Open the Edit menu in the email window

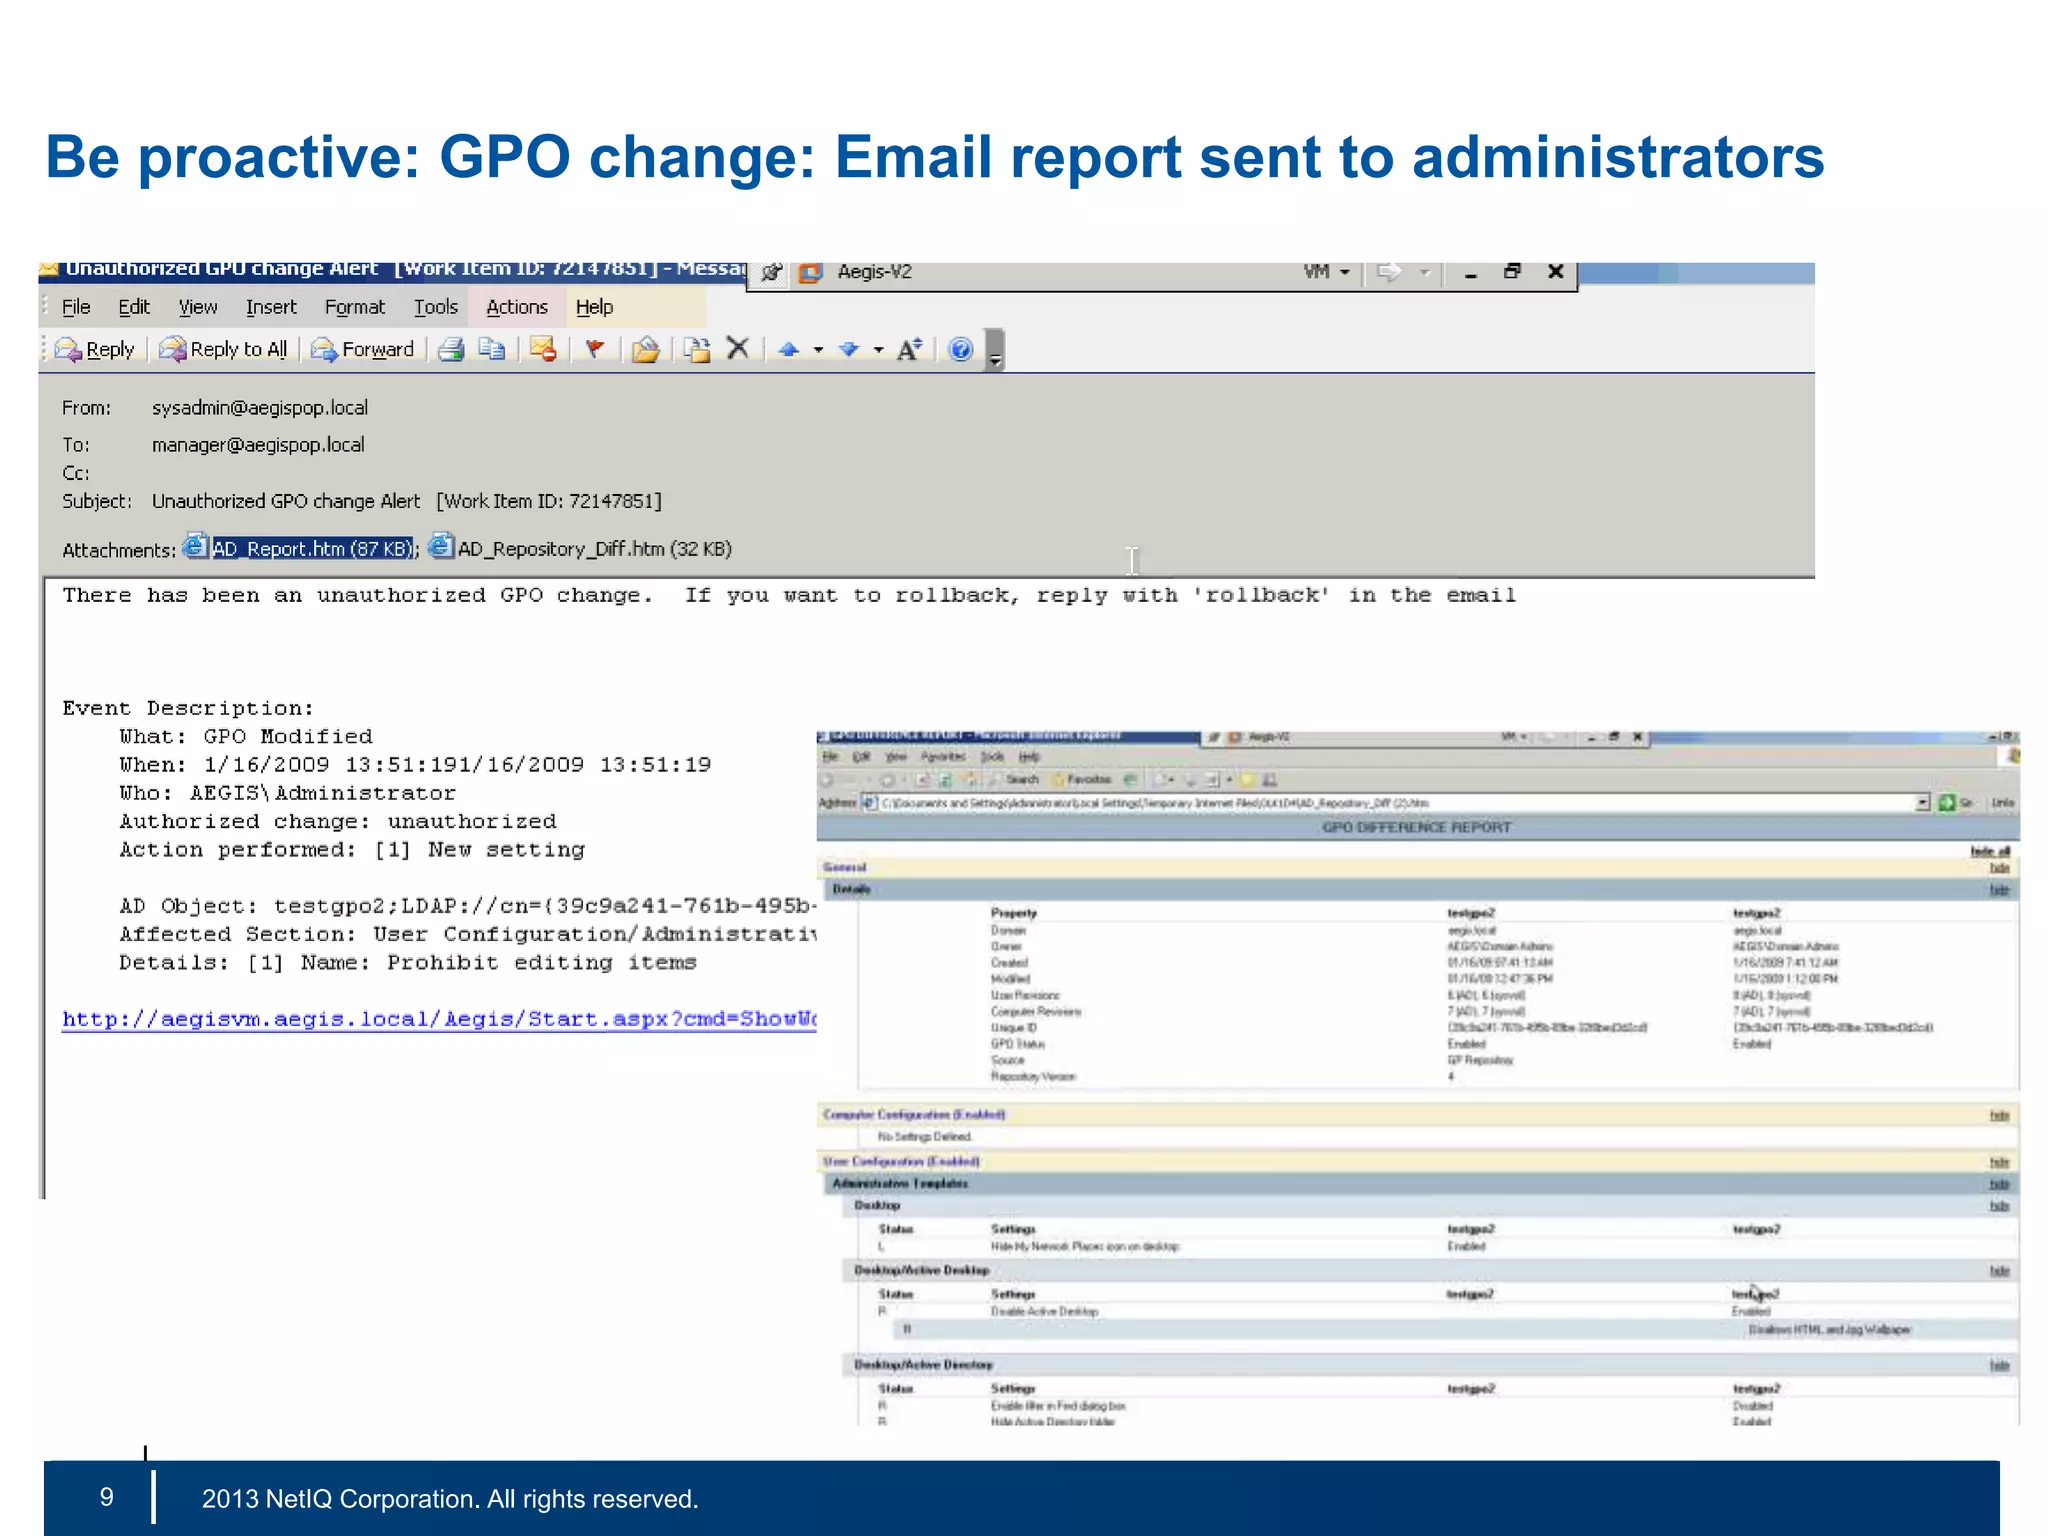pos(134,307)
